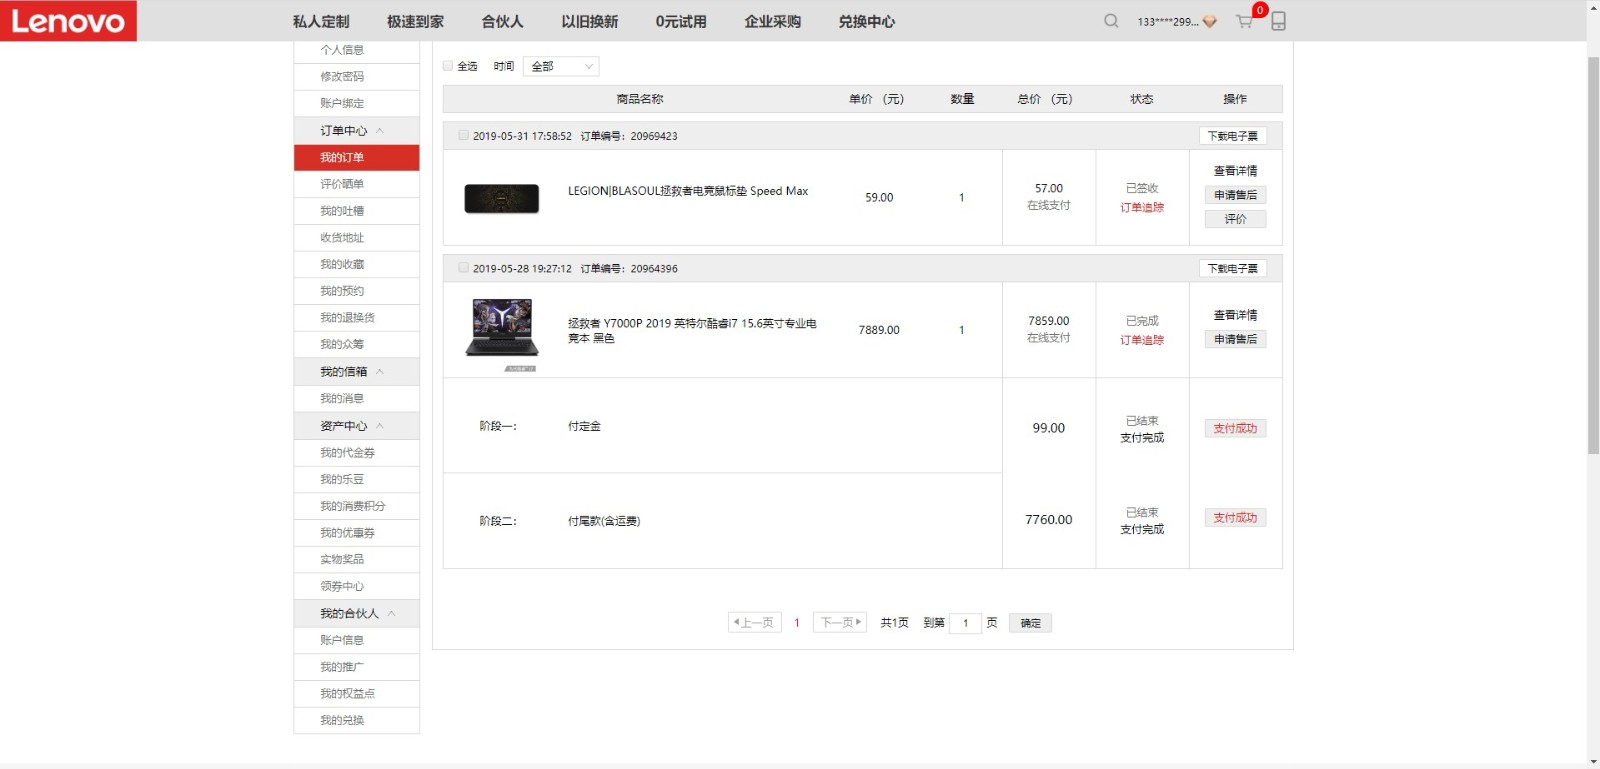
Task: View details of the Y7000P laptop order
Action: pyautogui.click(x=1236, y=315)
